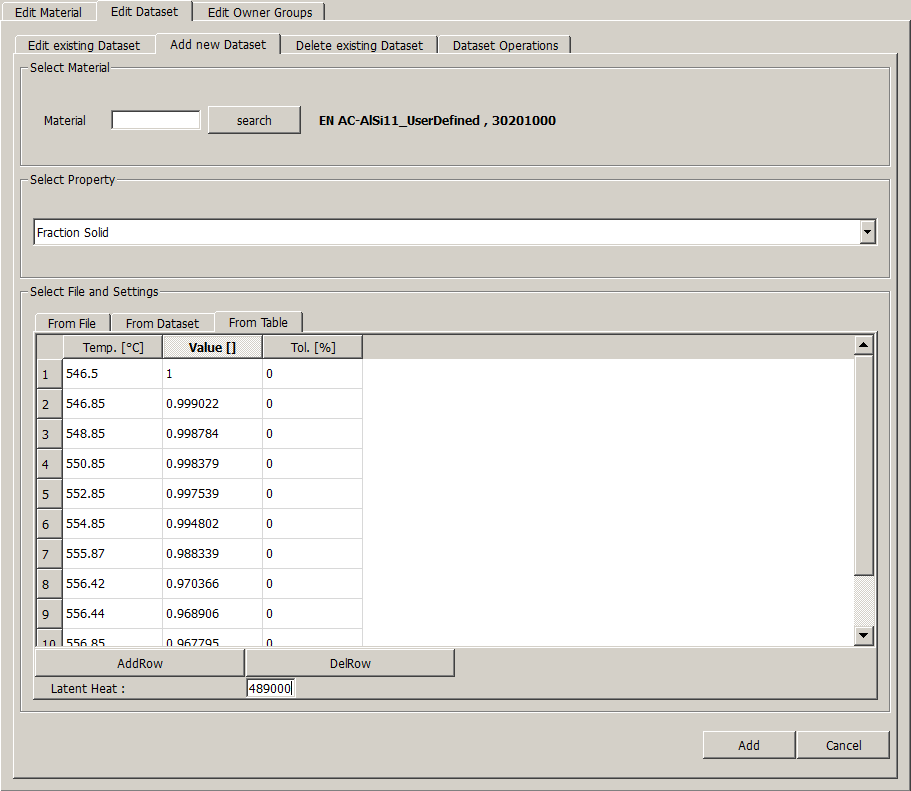Image resolution: width=911 pixels, height=791 pixels.
Task: Select the From Dataset tab
Action: pos(162,323)
